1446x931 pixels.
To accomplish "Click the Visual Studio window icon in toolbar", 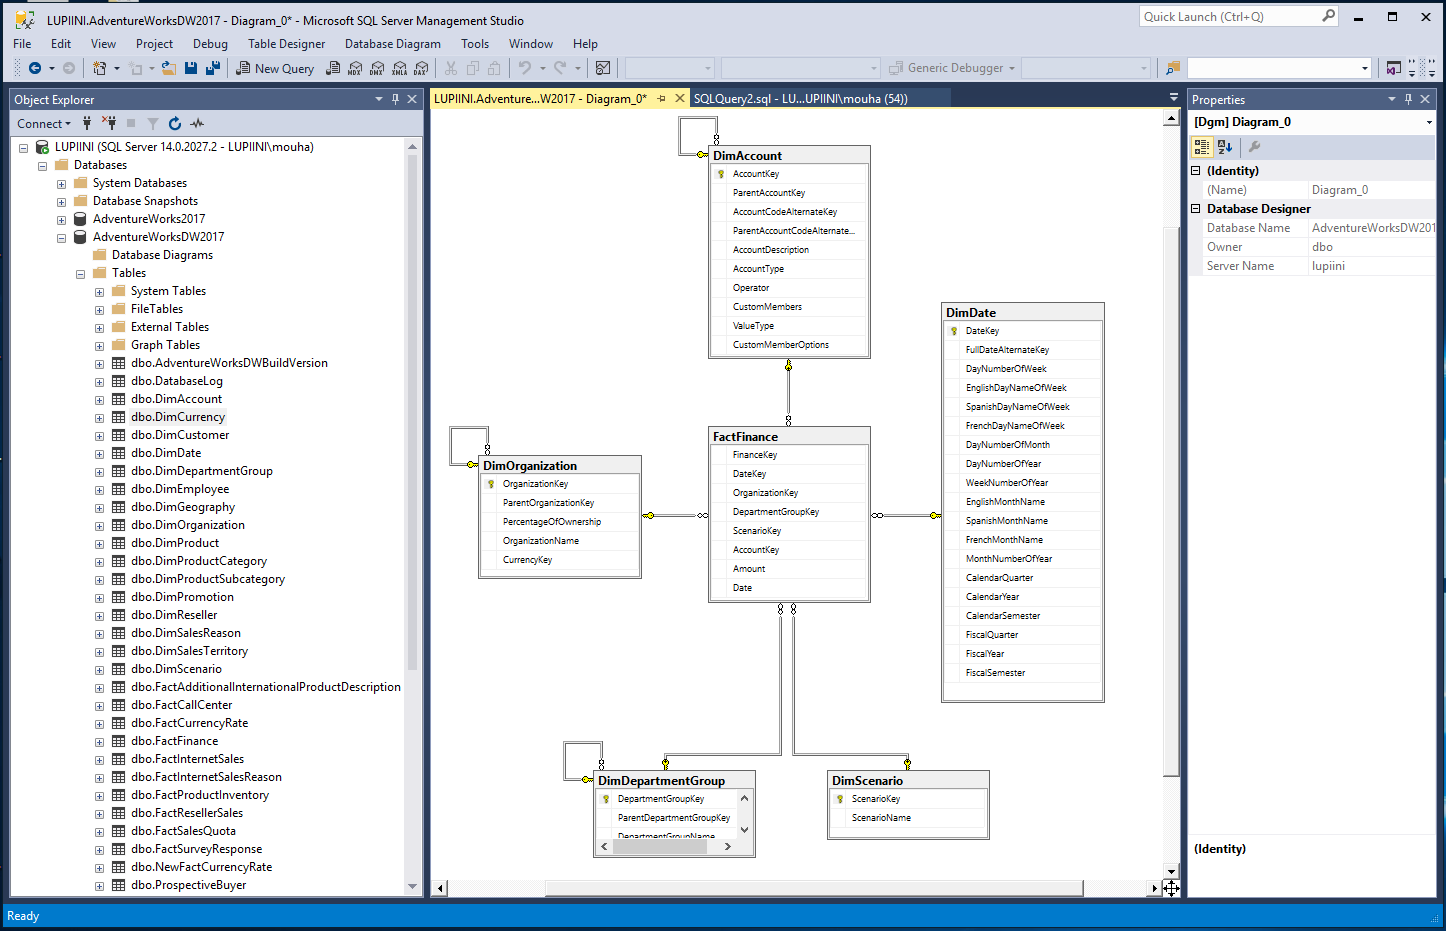I will (1394, 68).
